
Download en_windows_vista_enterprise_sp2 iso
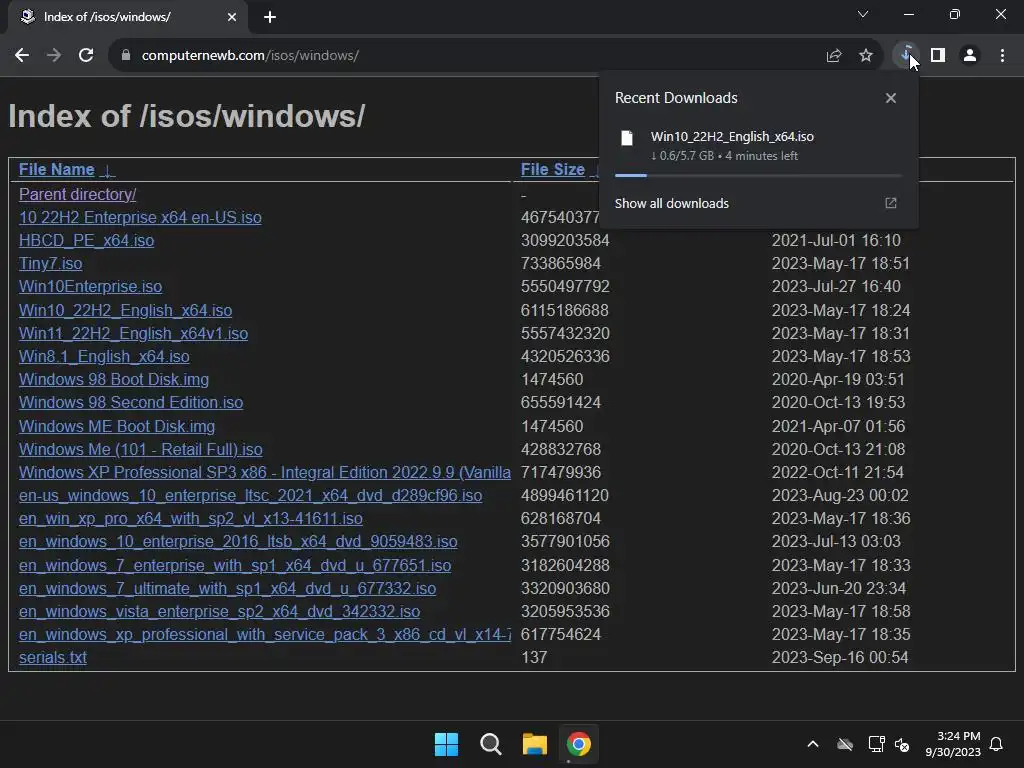pos(219,611)
